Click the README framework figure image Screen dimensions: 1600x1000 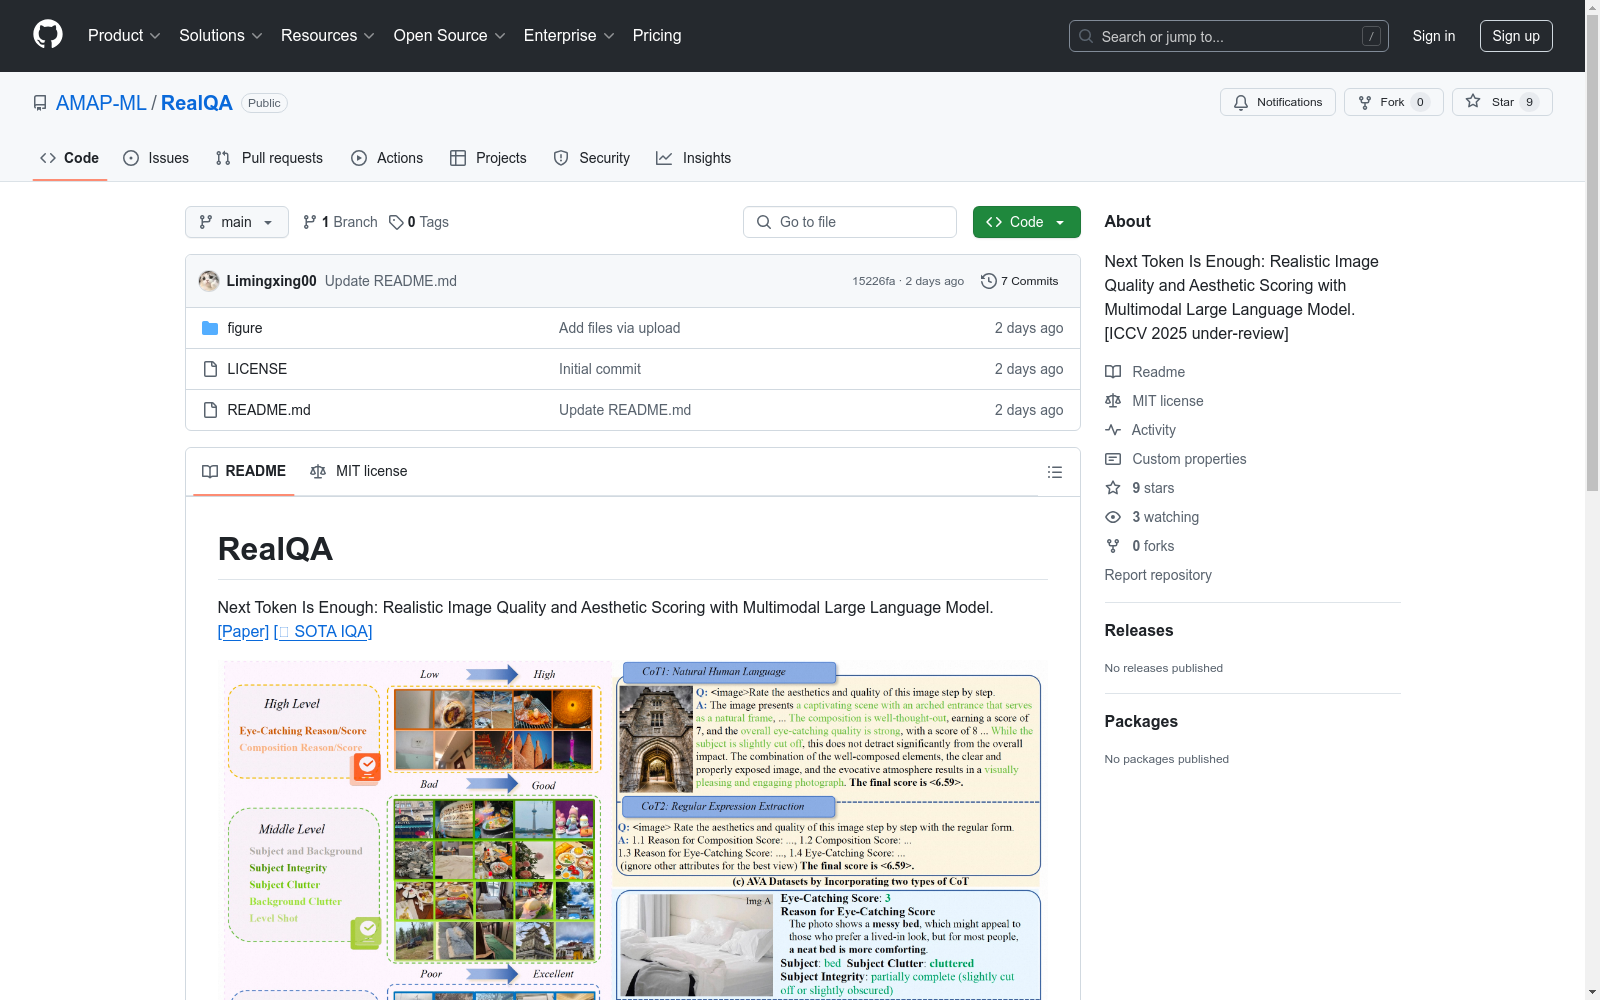click(x=632, y=830)
